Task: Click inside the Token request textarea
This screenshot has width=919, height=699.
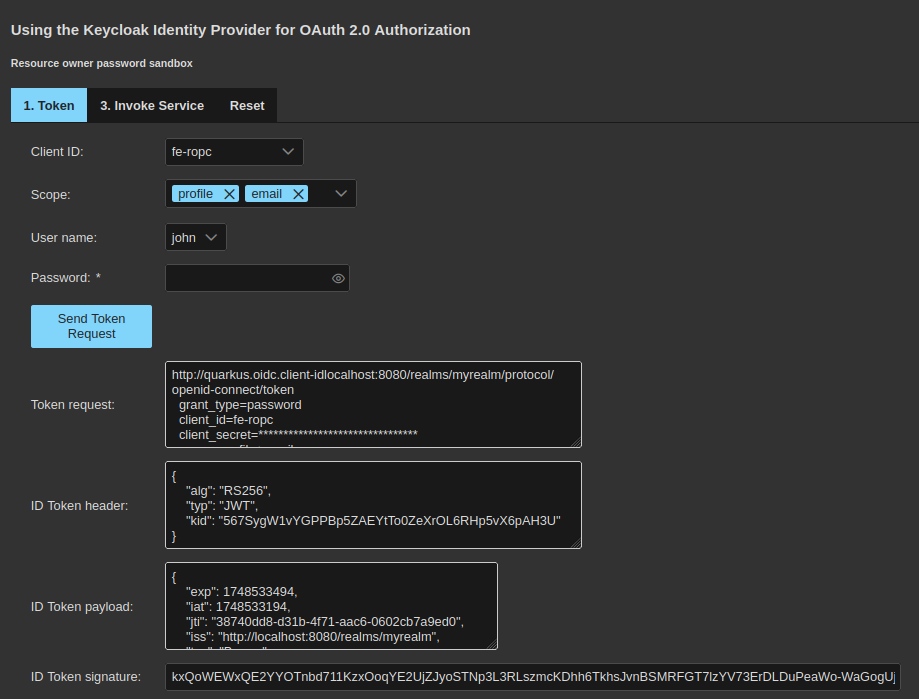Action: click(373, 405)
